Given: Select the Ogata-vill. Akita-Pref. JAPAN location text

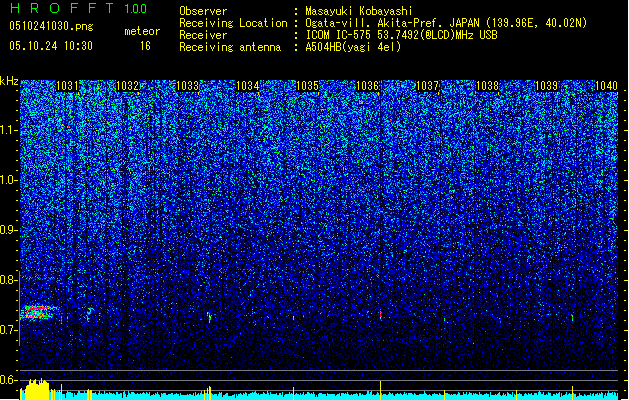Looking at the screenshot, I should (446, 23).
